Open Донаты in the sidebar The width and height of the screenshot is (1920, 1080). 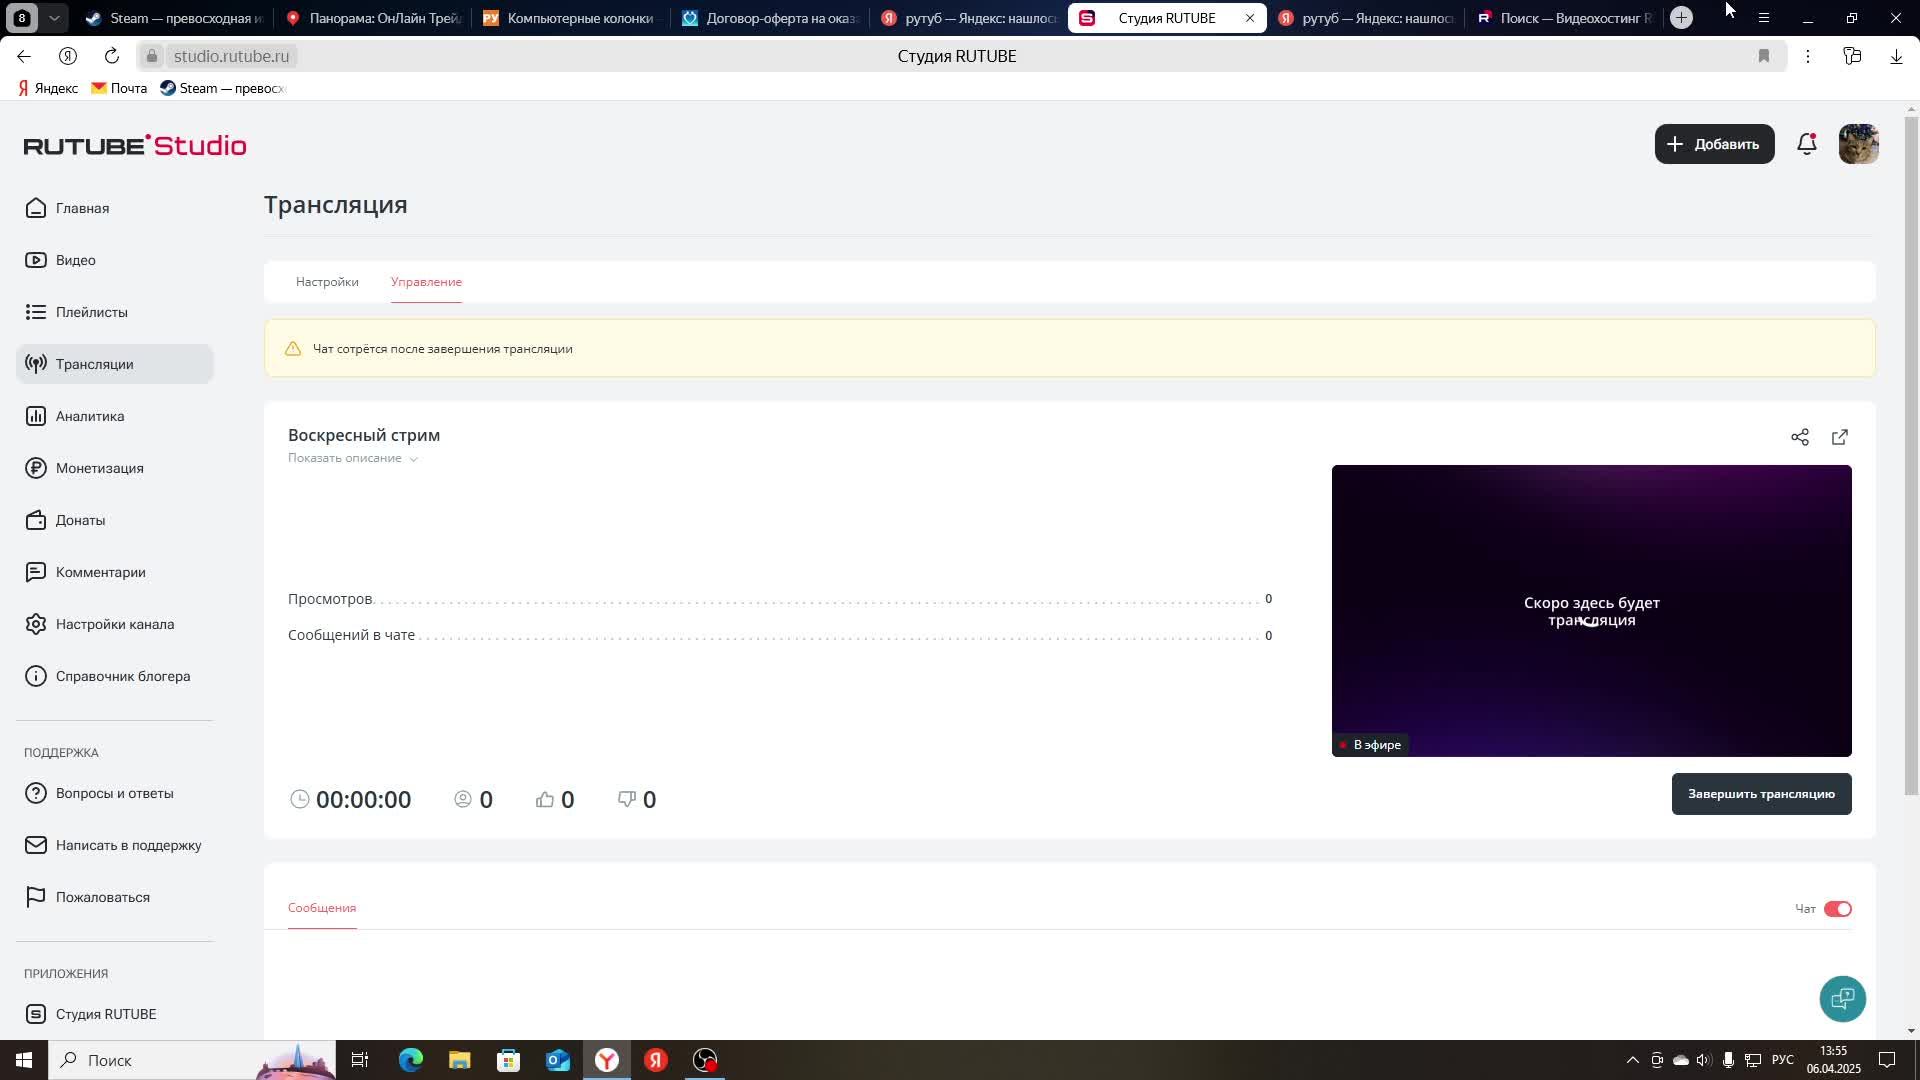[x=80, y=520]
